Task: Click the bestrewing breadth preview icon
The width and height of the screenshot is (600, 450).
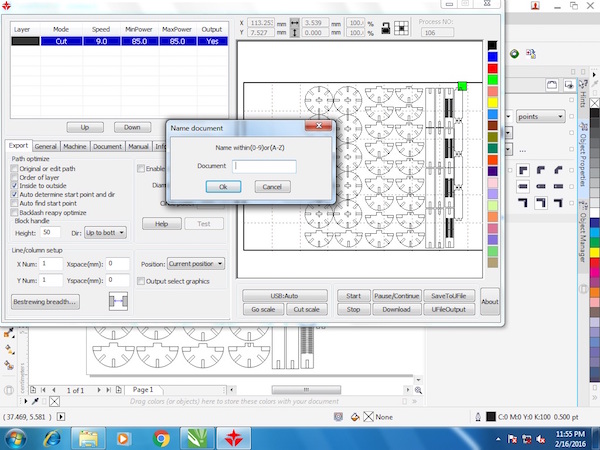Action: click(118, 301)
